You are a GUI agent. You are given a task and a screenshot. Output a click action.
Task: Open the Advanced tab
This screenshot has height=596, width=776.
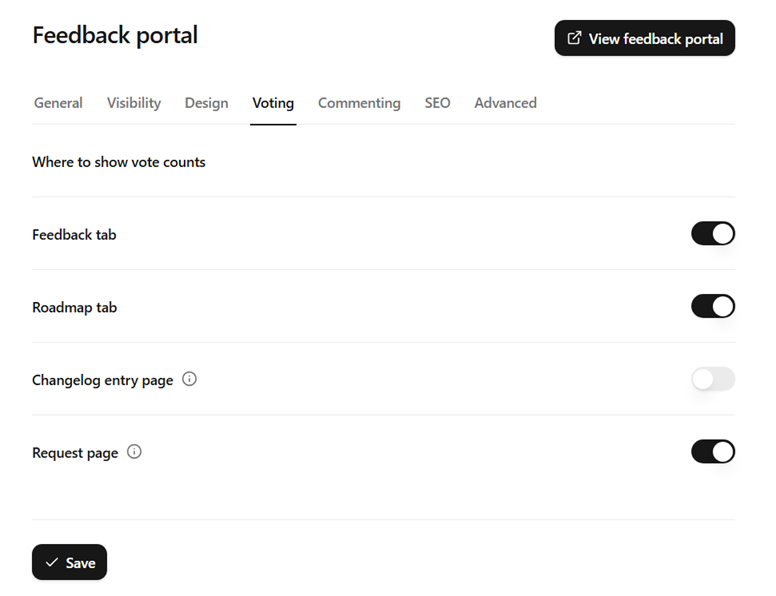tap(505, 103)
